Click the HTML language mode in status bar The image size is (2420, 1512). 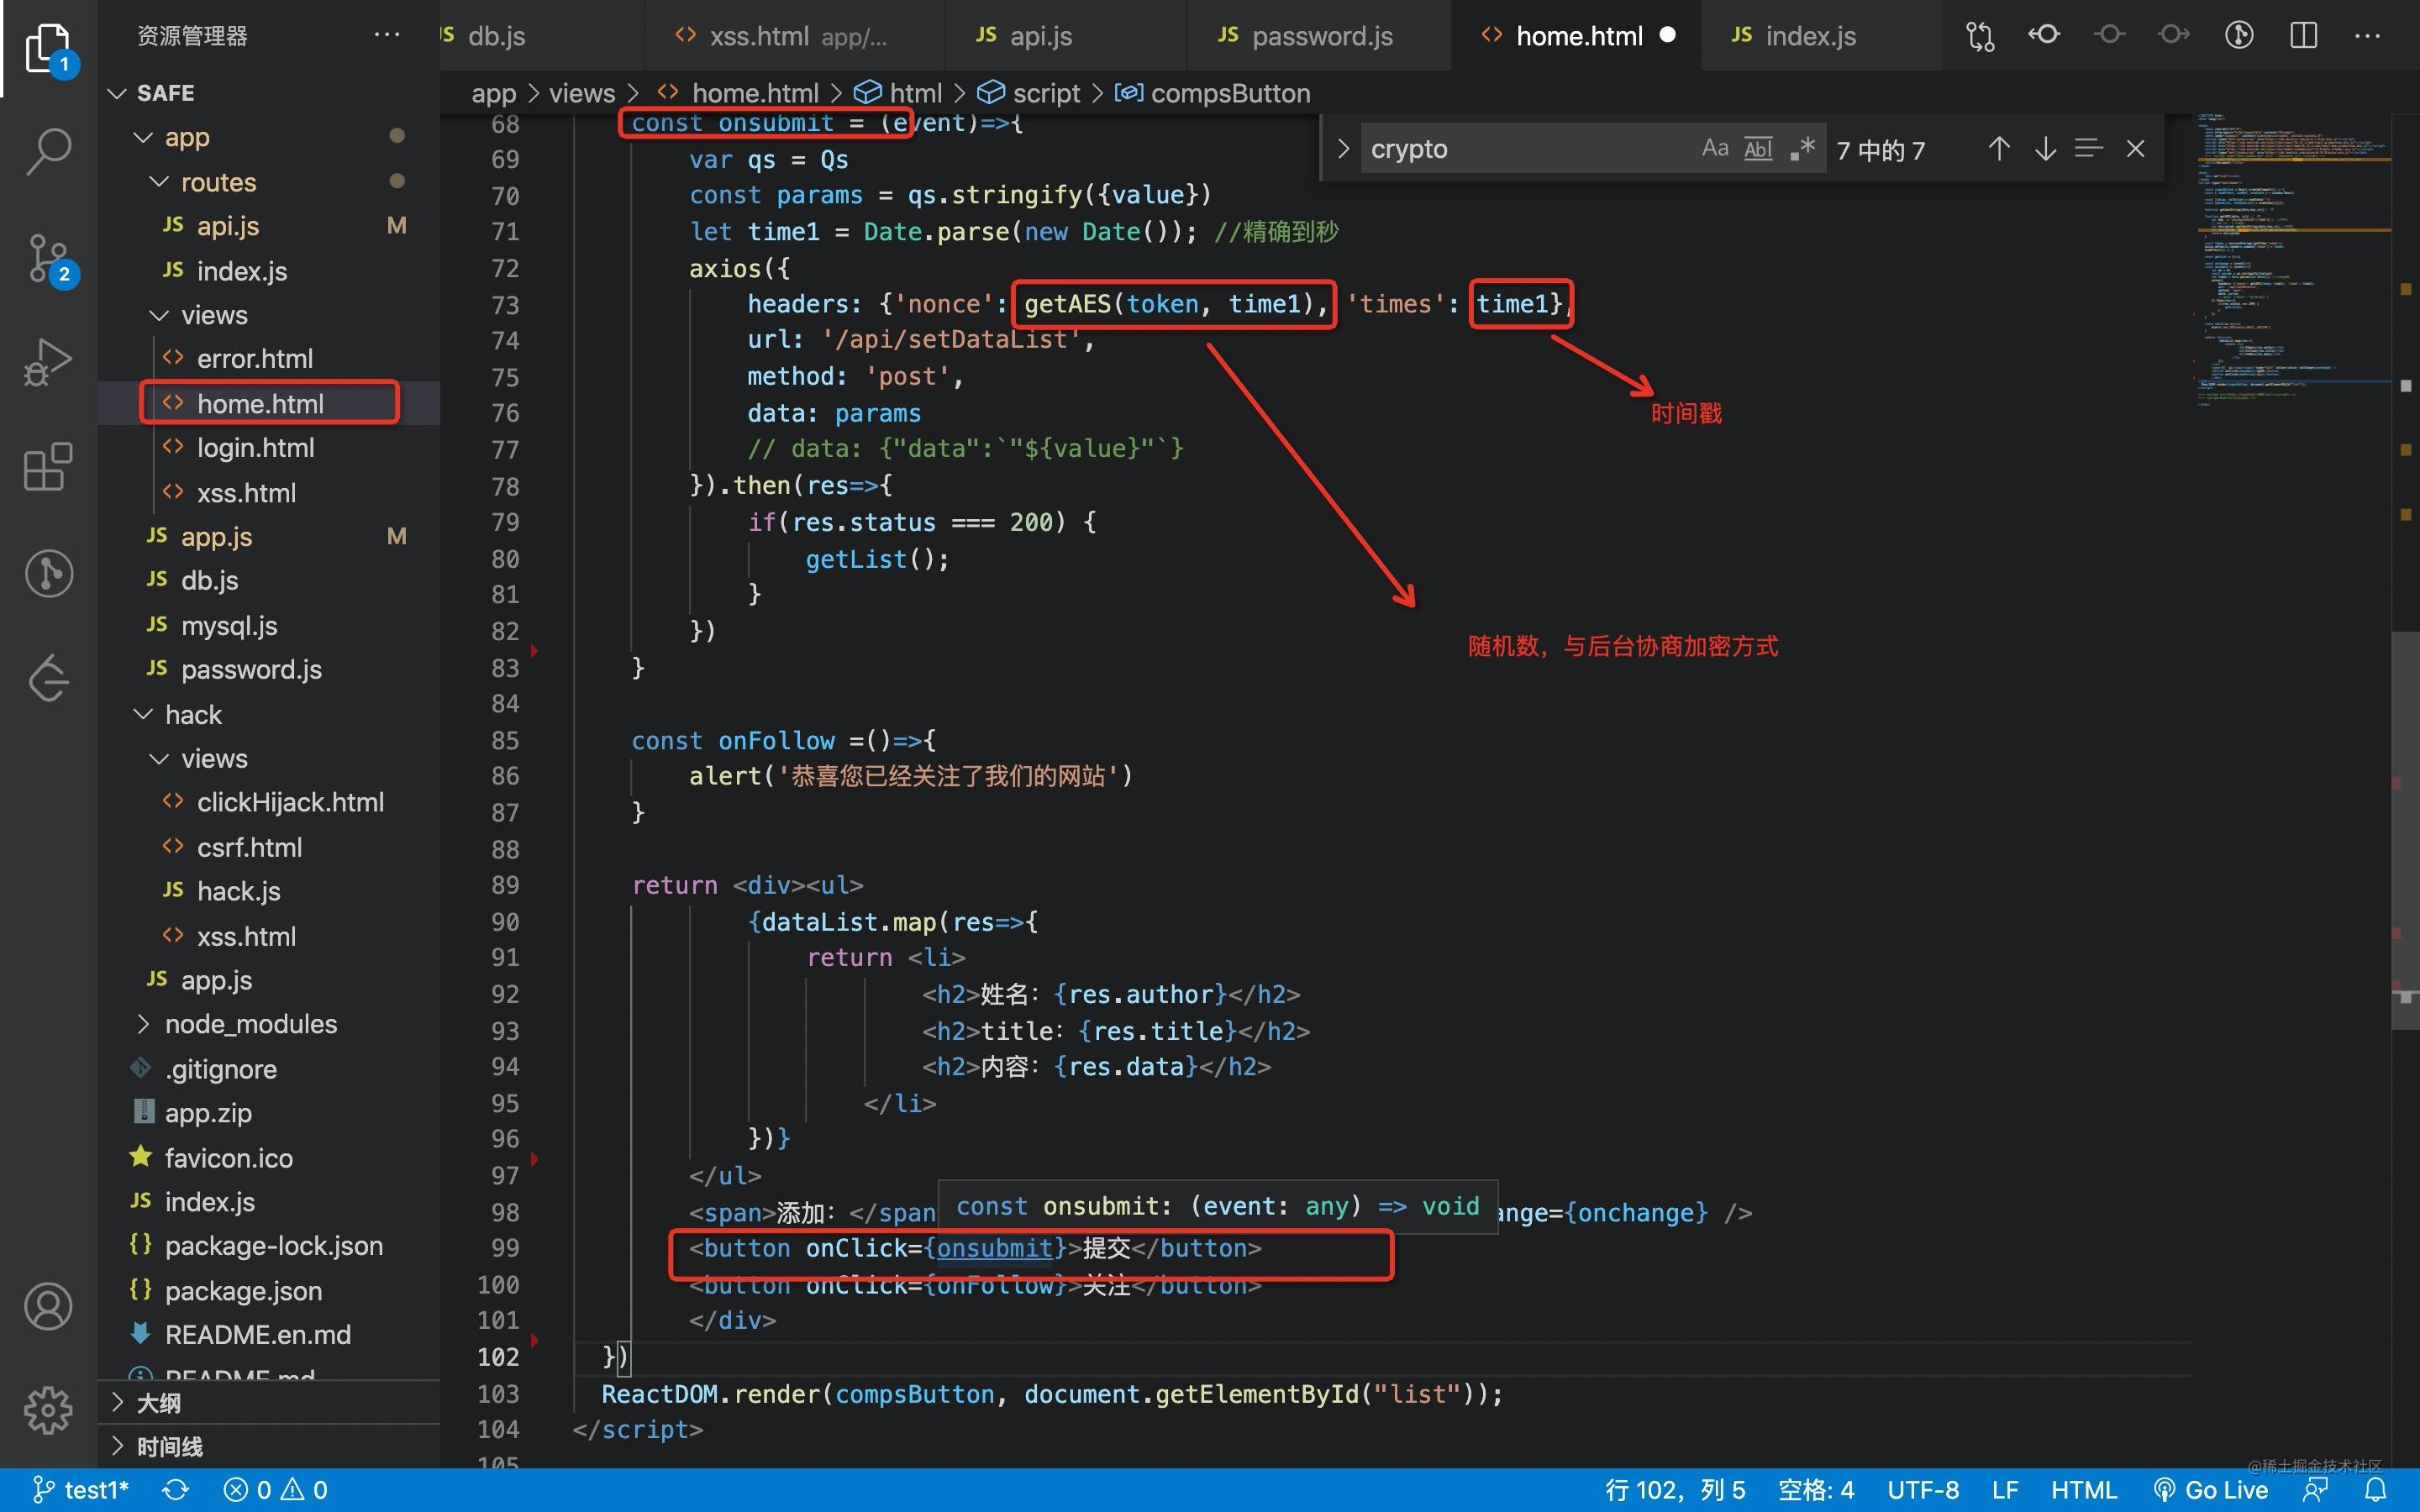2084,1490
